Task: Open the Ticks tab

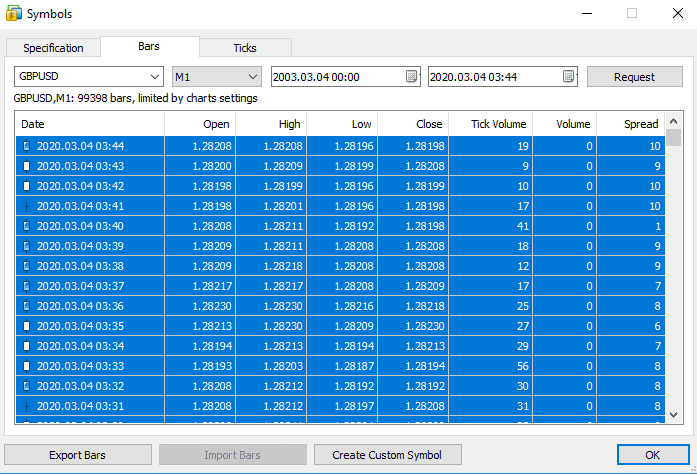Action: 245,48
